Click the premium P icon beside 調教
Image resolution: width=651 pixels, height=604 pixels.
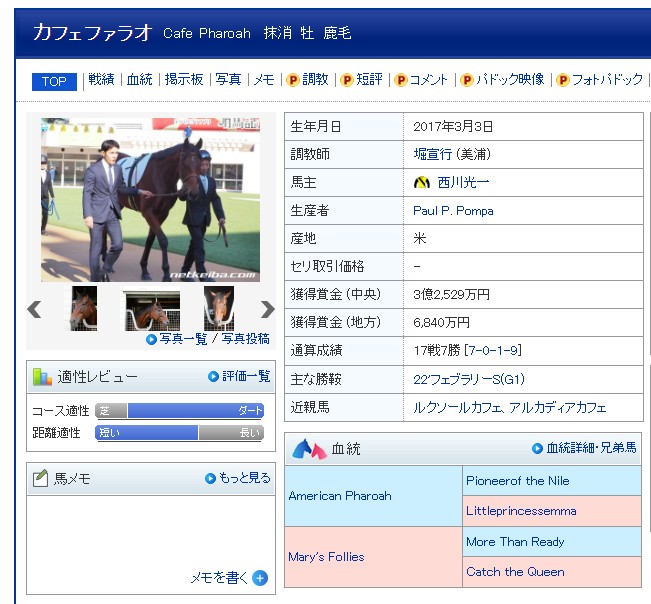click(x=292, y=80)
